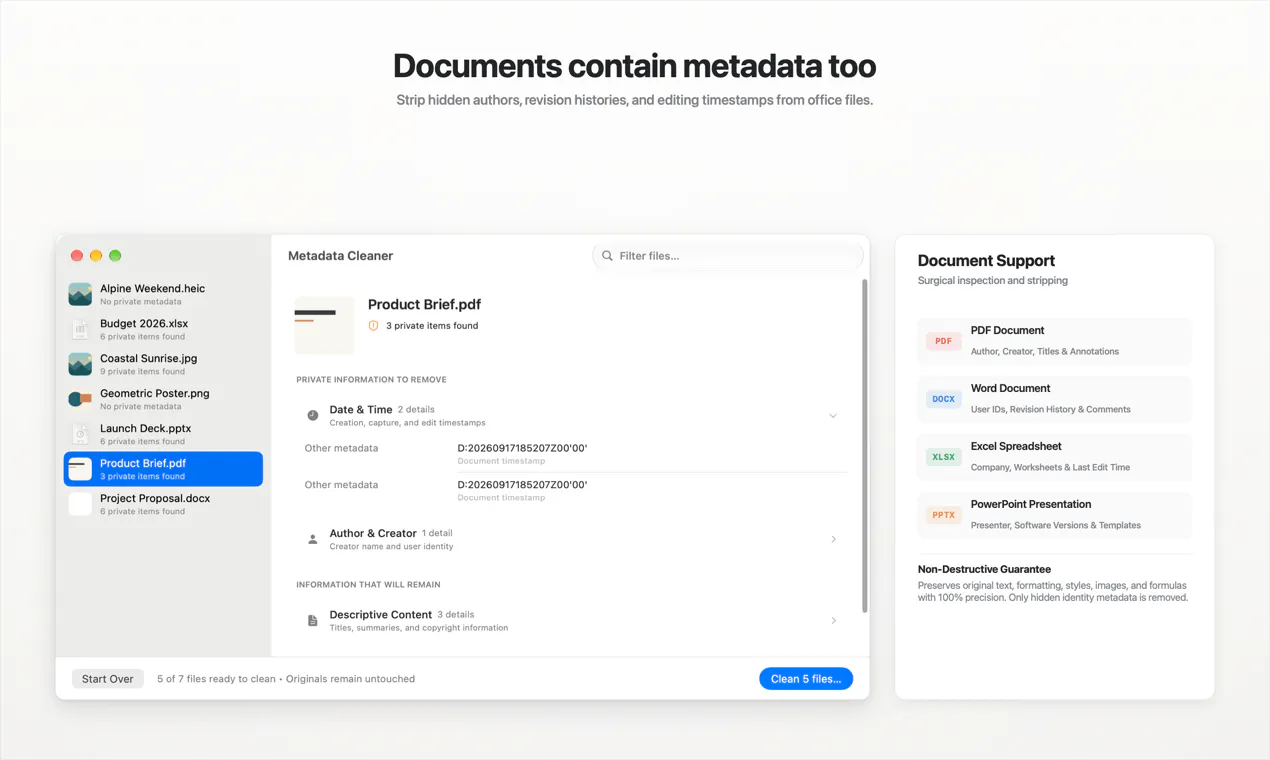Expand the Author & Creator section chevron
The width and height of the screenshot is (1270, 760).
point(833,539)
